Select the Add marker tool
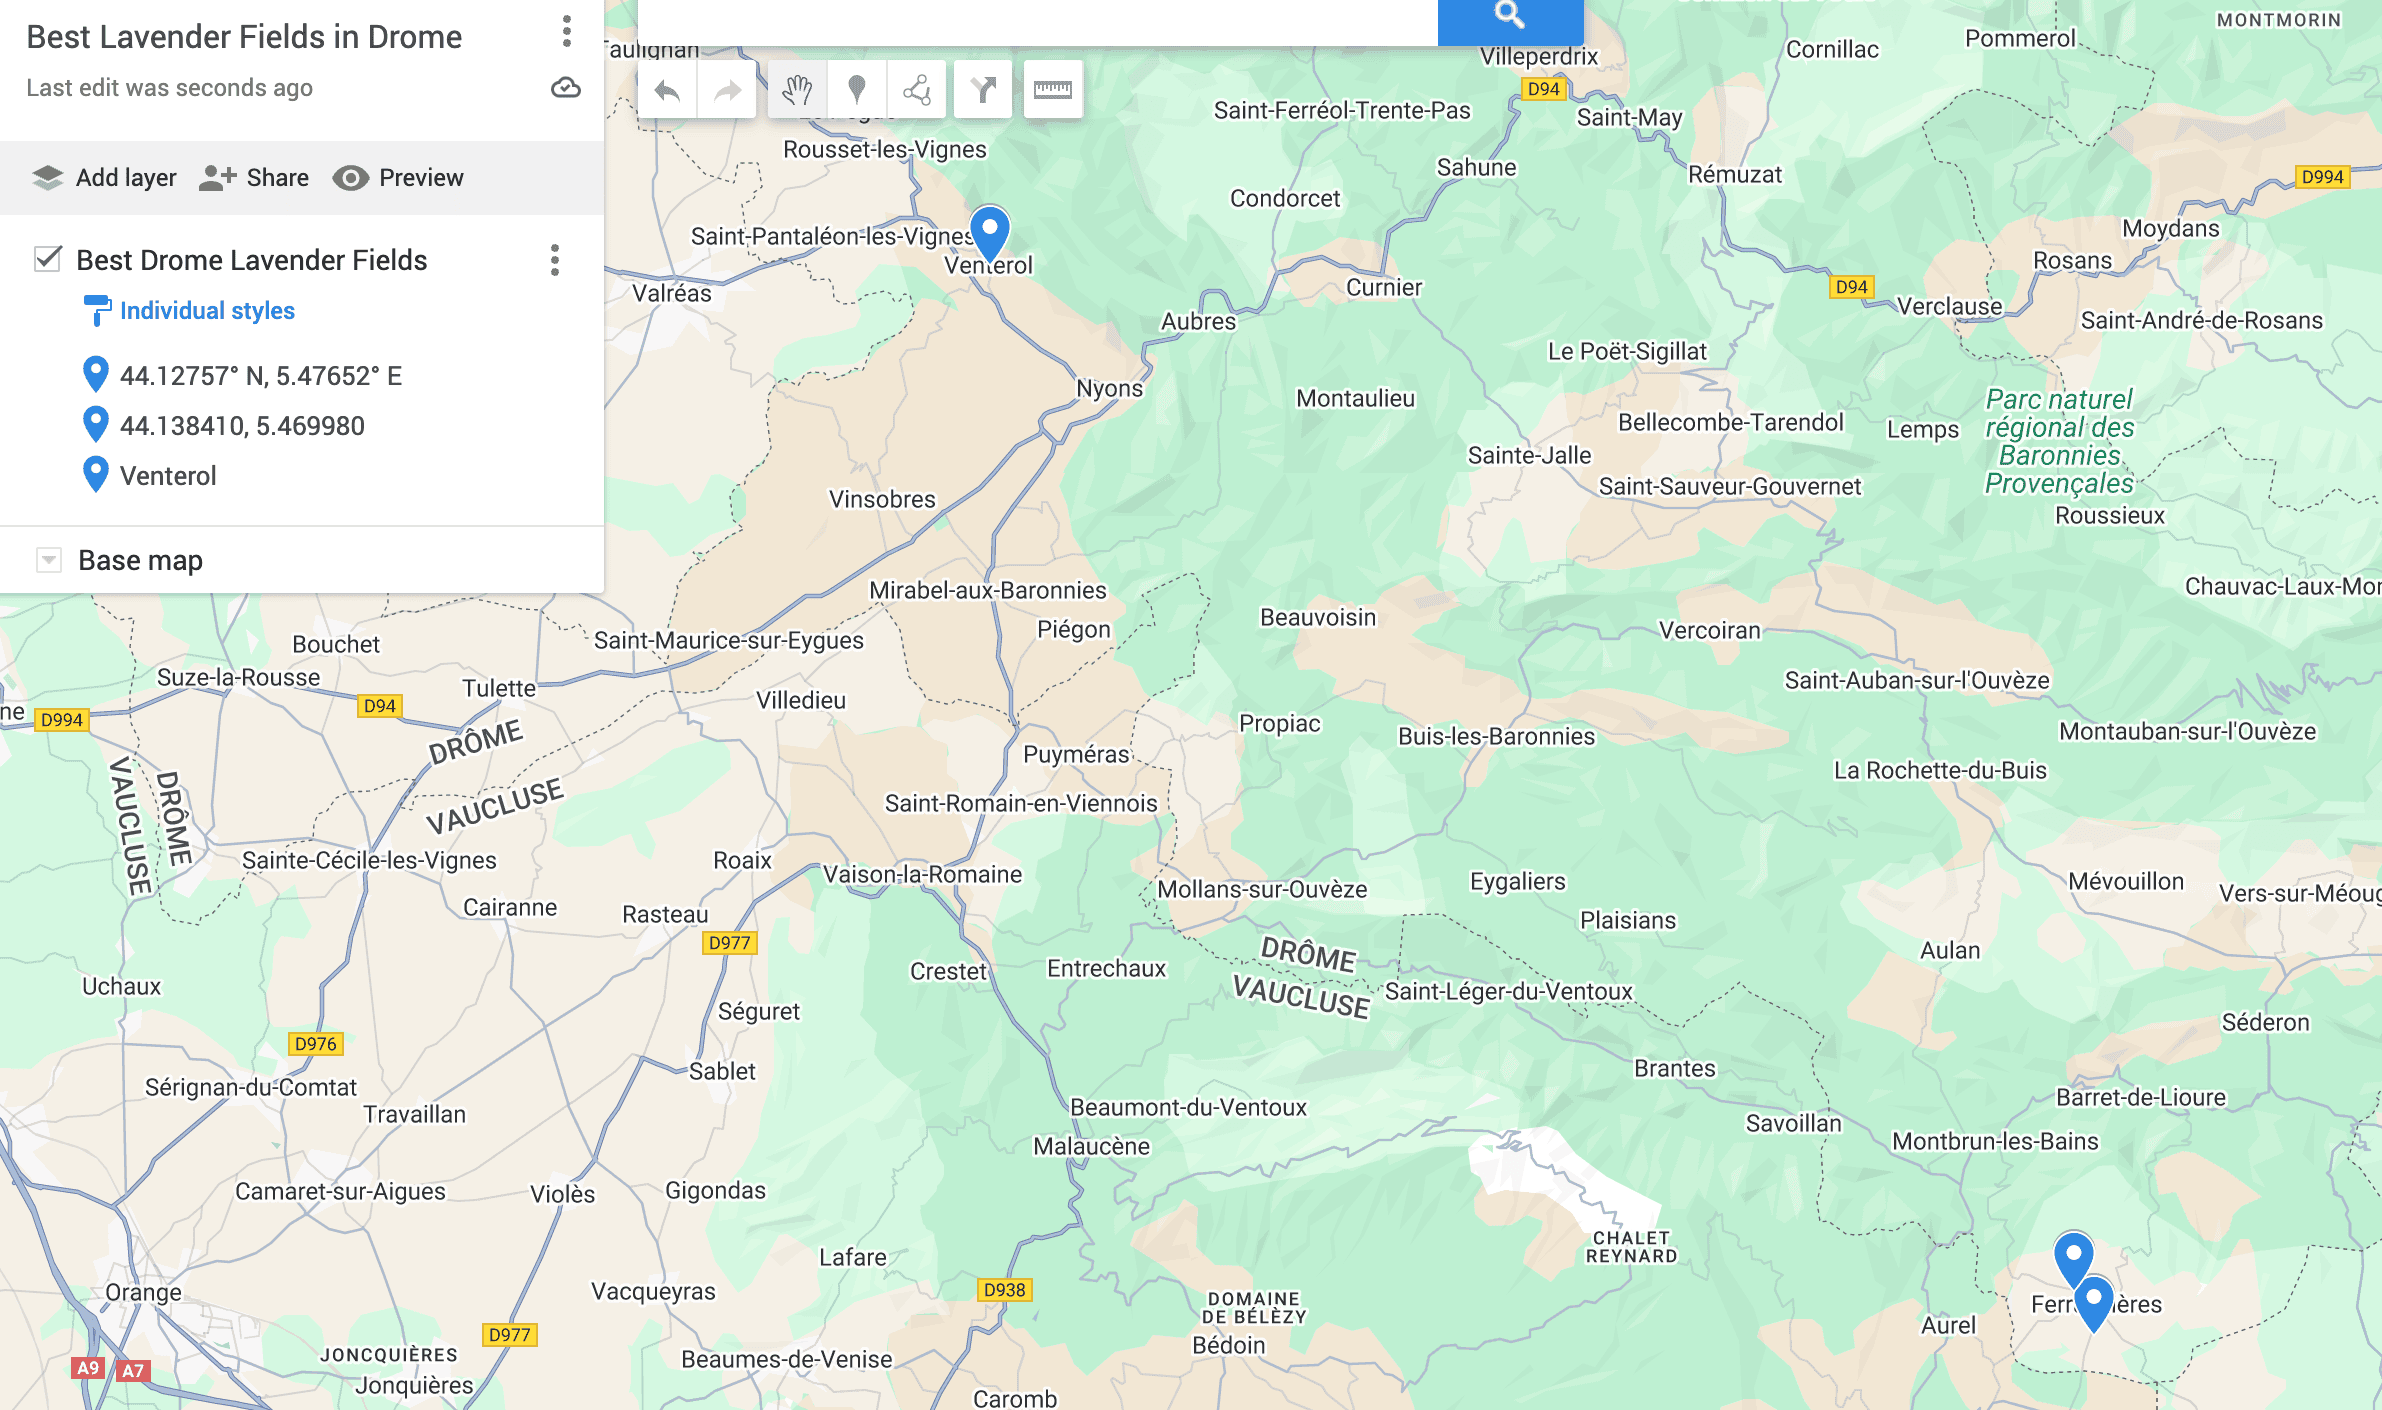Viewport: 2382px width, 1410px height. click(x=856, y=90)
